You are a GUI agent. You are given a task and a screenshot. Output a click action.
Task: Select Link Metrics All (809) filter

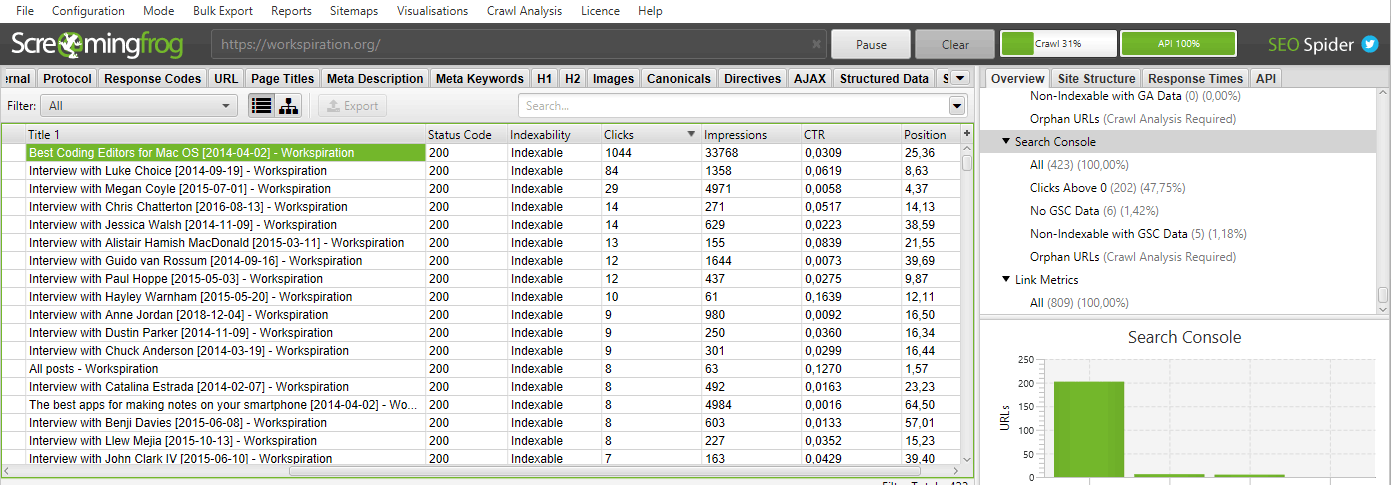pyautogui.click(x=1079, y=302)
